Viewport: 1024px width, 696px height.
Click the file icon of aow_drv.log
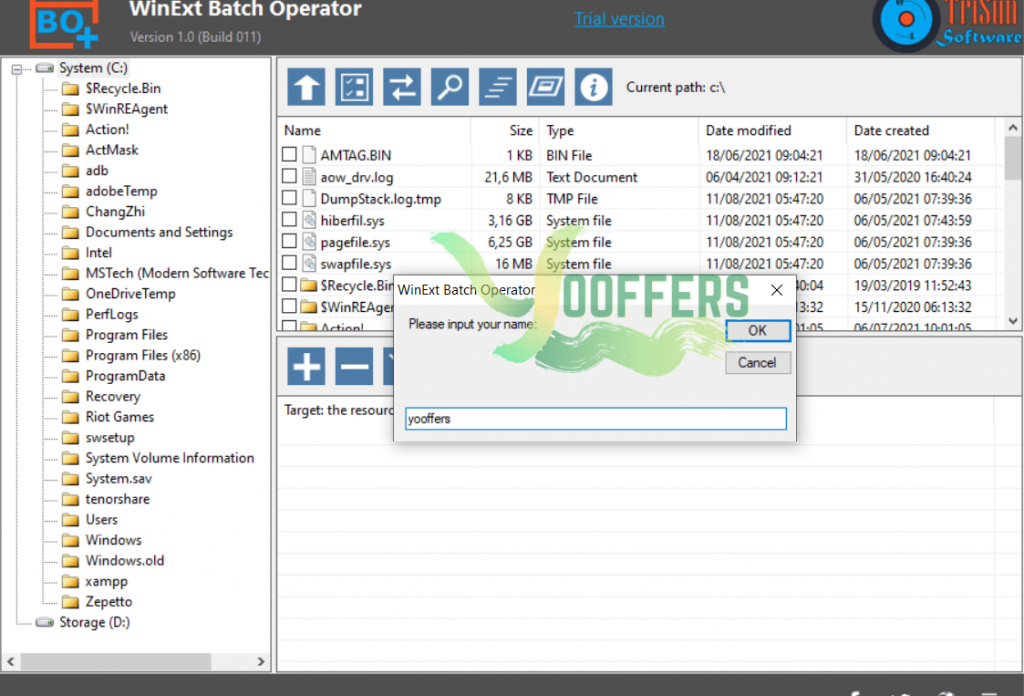pyautogui.click(x=310, y=176)
